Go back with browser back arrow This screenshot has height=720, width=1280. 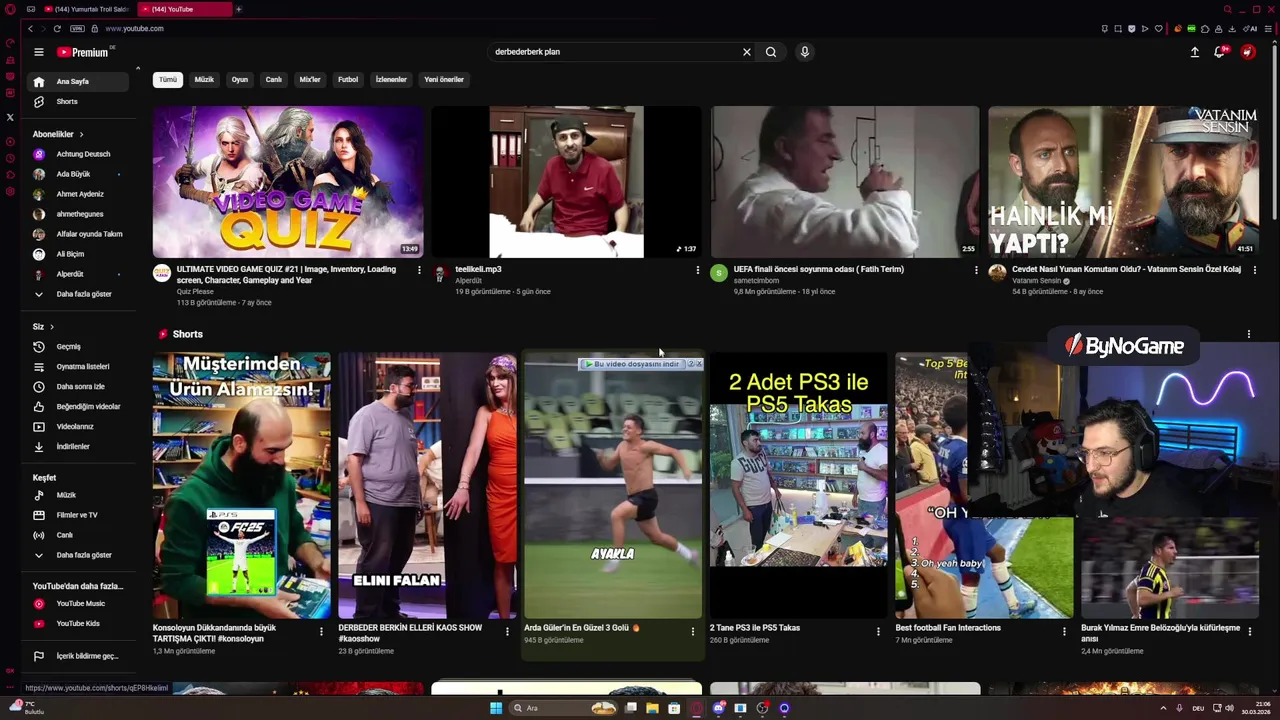pos(30,28)
